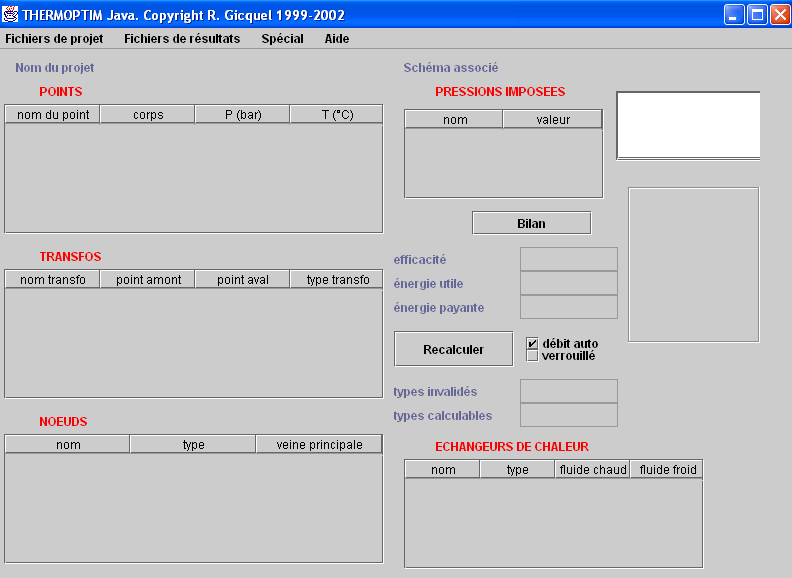Select the 'P (bar)' column header
This screenshot has height=578, width=792.
[x=242, y=115]
